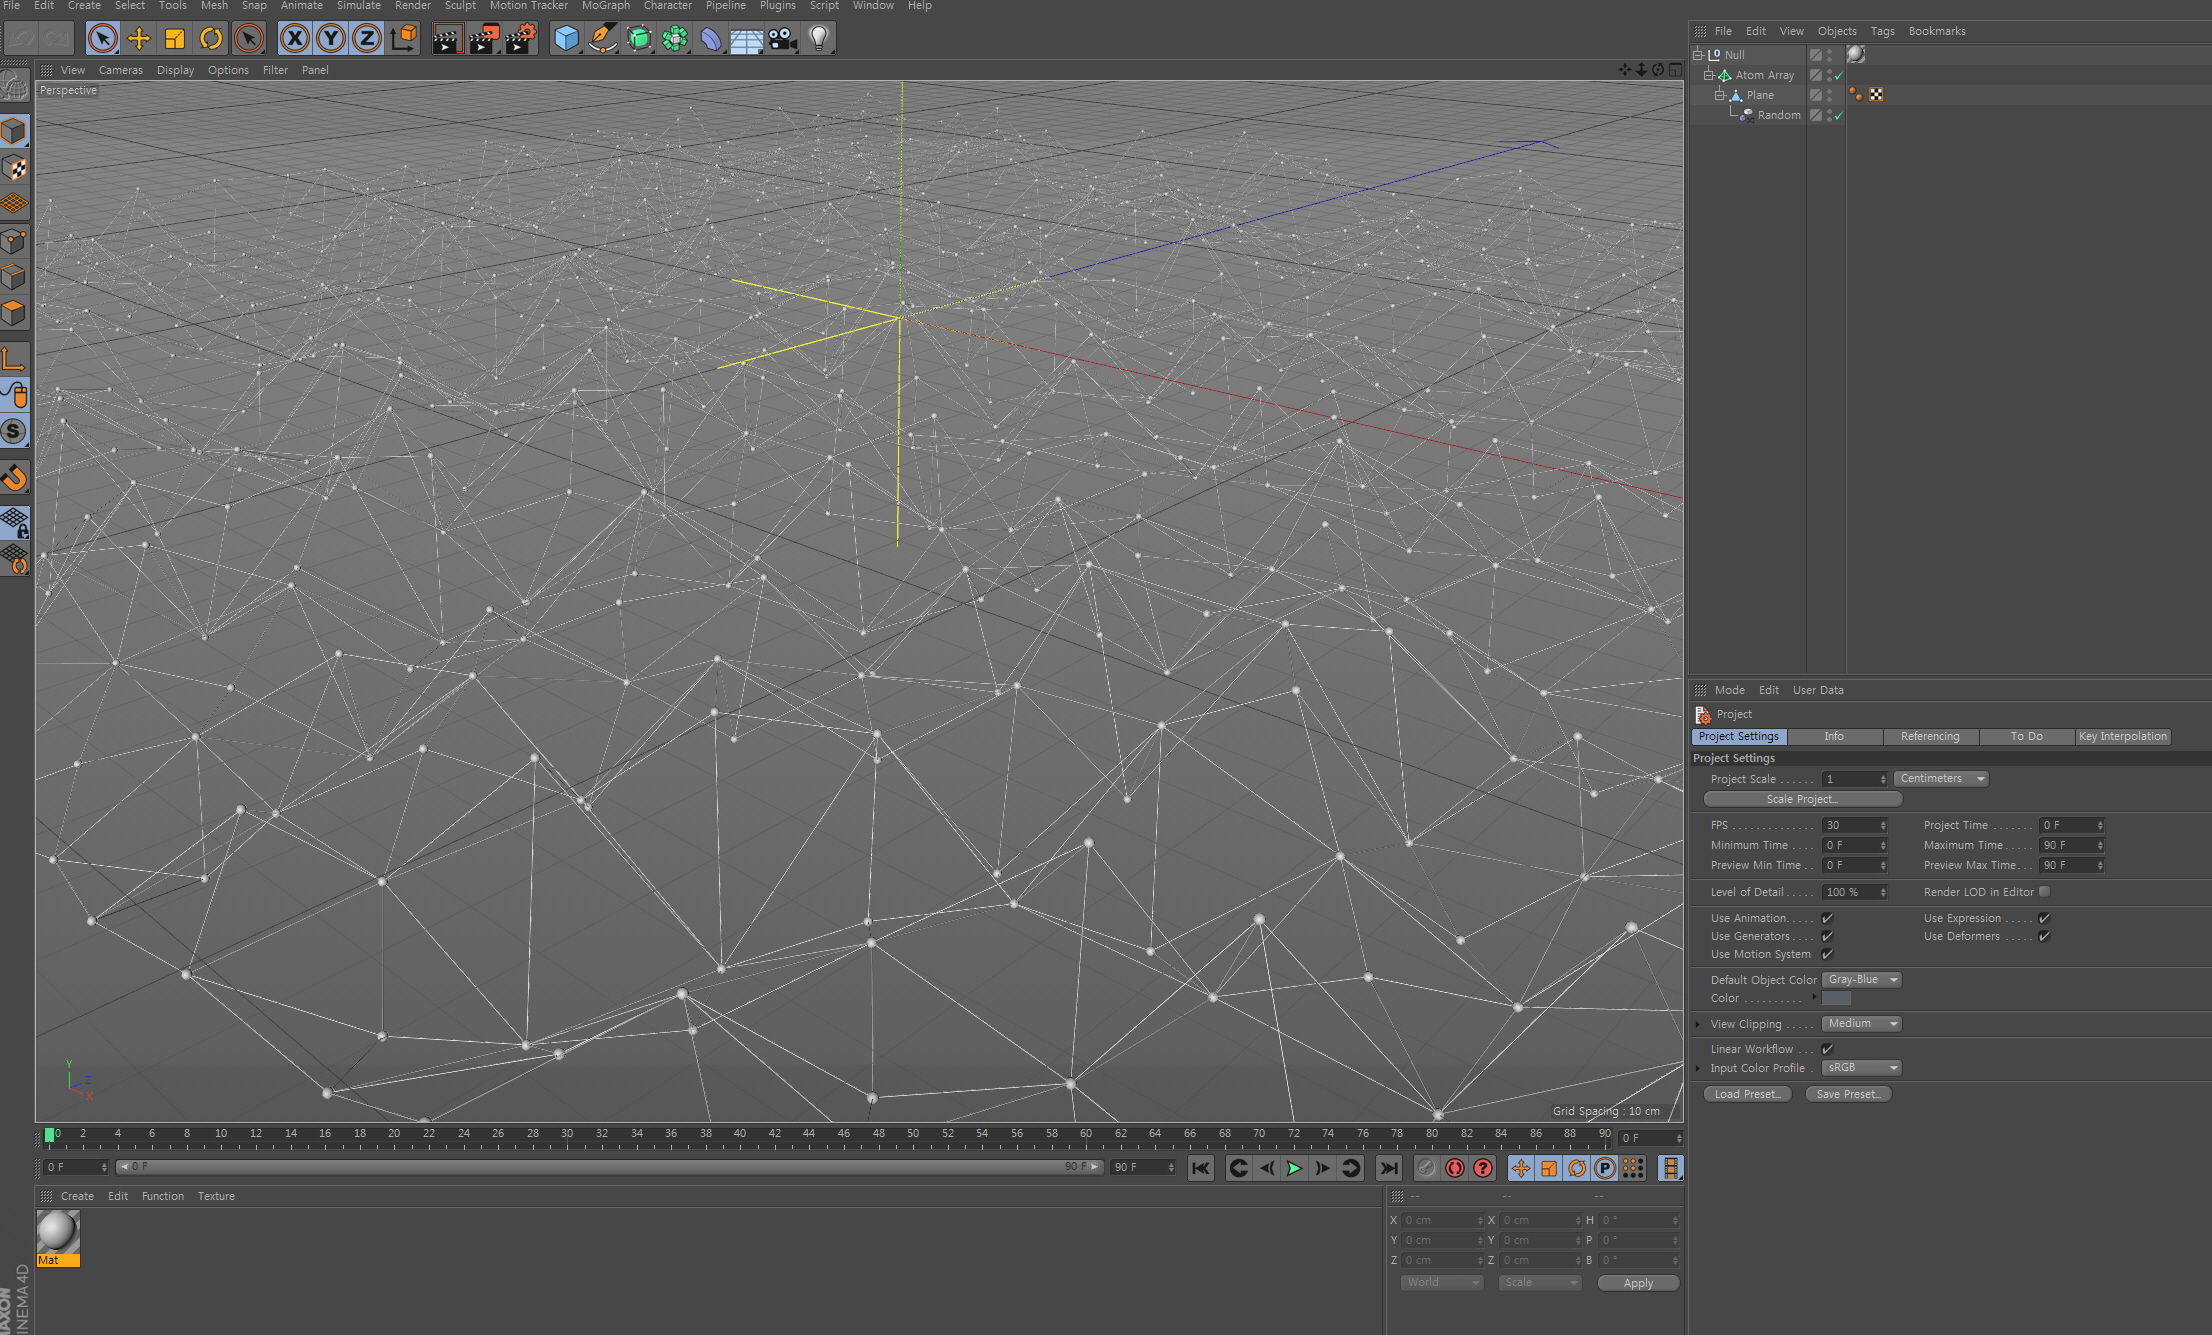Open the MoGraph menu
2212x1335 pixels.
tap(606, 6)
